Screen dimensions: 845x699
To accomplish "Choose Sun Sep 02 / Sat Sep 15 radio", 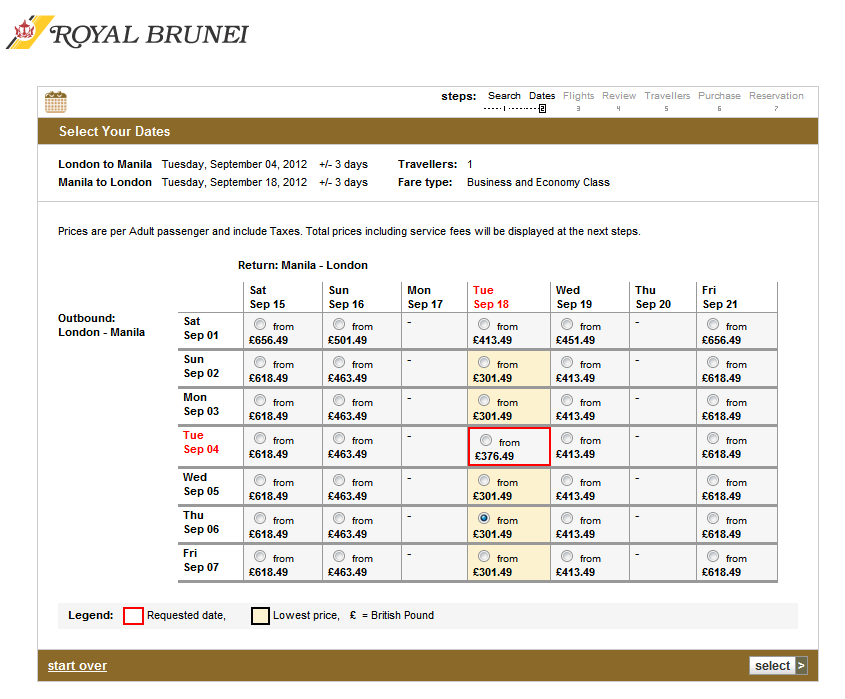I will (260, 362).
